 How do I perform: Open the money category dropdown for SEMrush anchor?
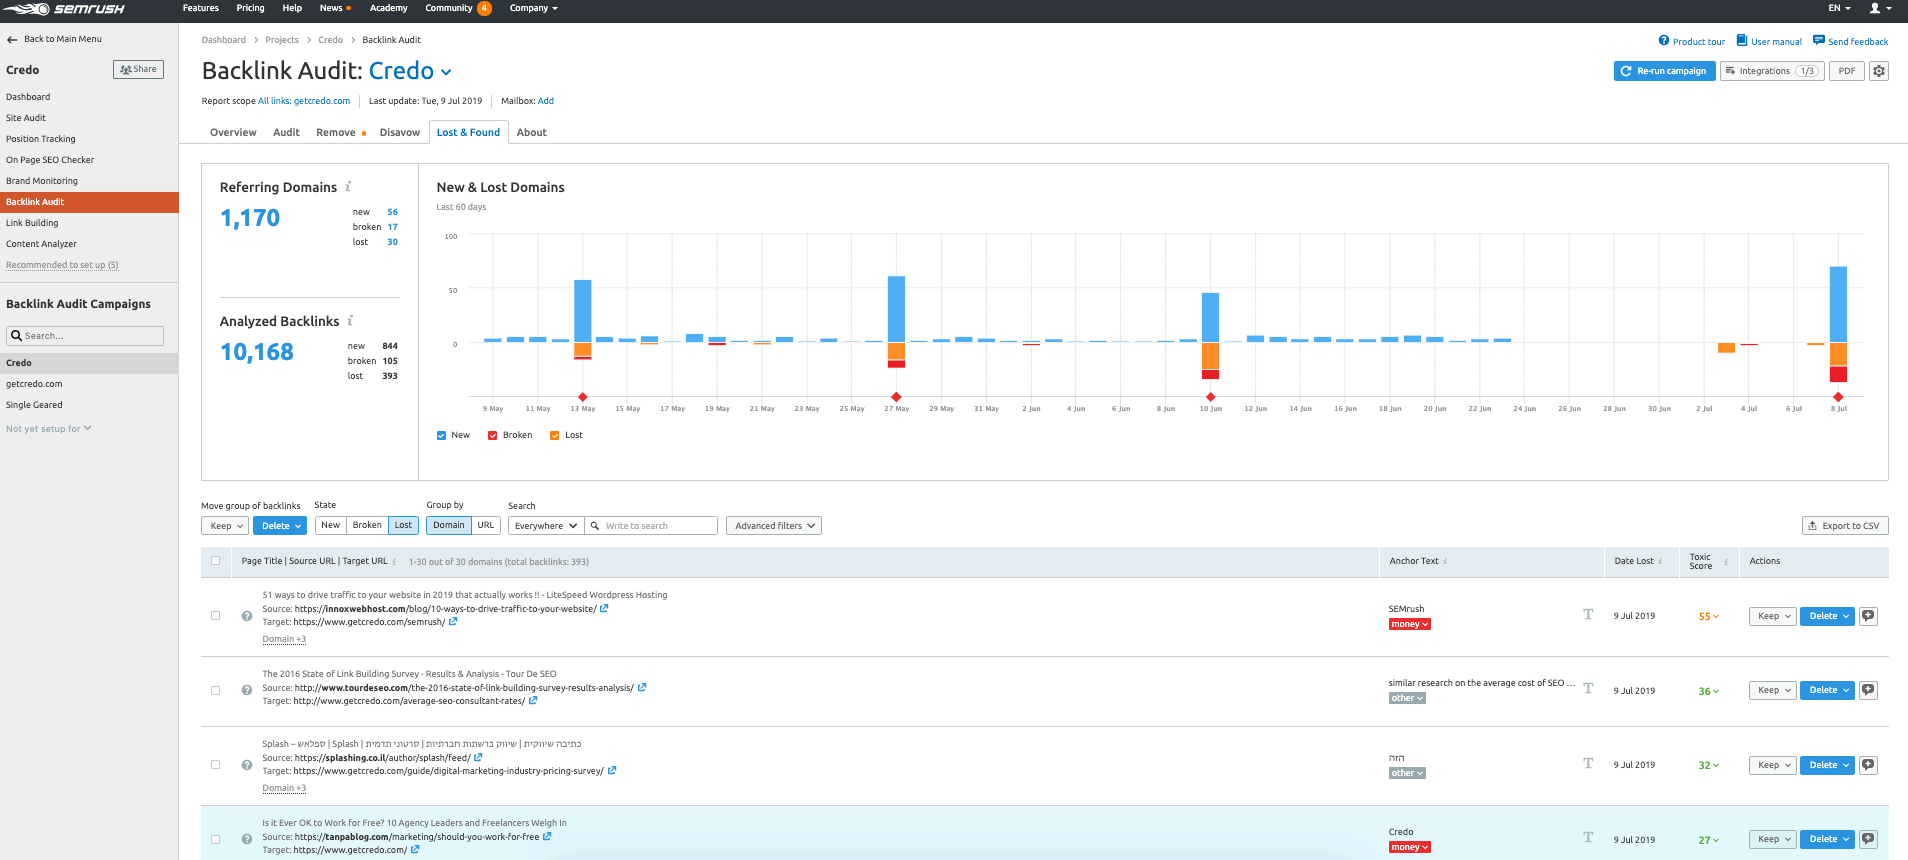[x=1409, y=624]
